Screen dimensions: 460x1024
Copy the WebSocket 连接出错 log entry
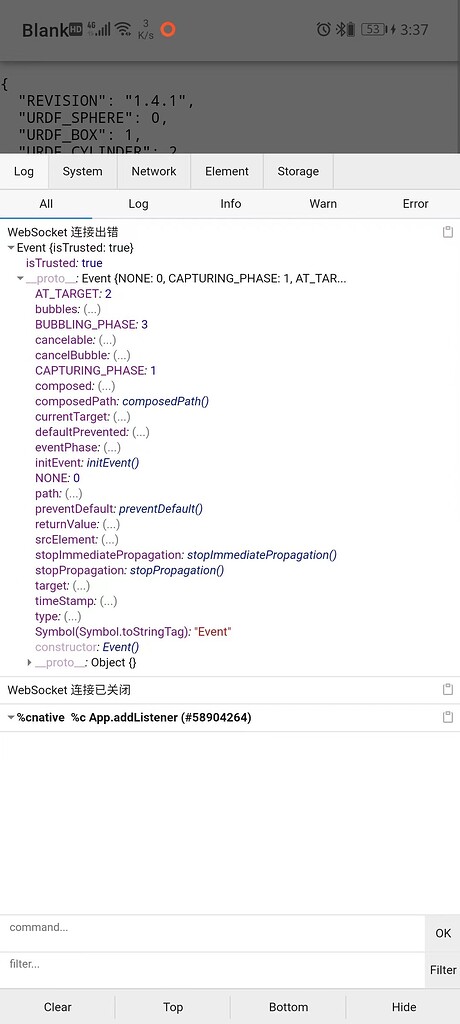tap(448, 232)
